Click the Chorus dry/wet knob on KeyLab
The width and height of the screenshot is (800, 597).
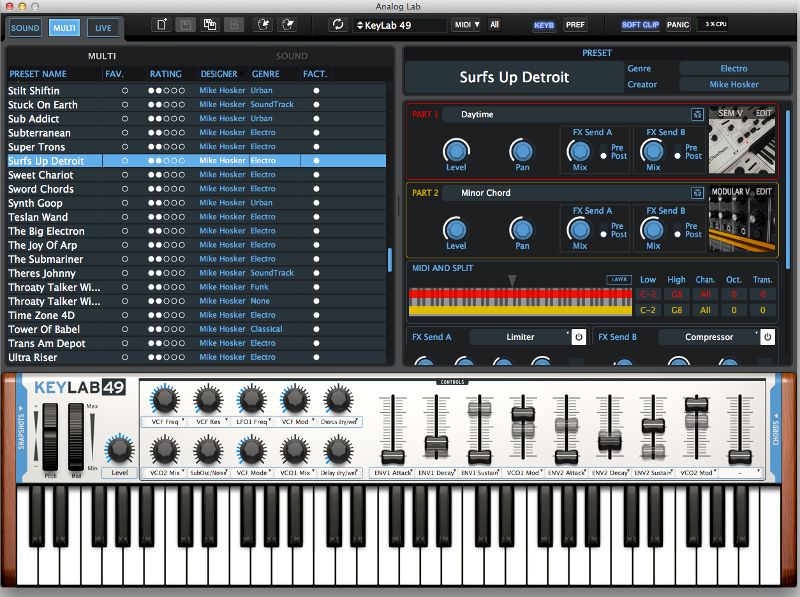338,400
